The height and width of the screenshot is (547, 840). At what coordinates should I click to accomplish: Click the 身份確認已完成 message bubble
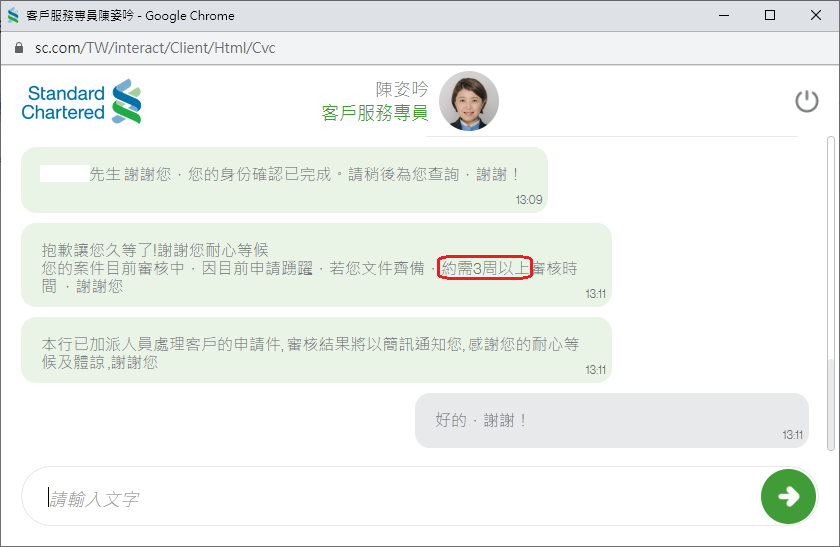point(283,179)
